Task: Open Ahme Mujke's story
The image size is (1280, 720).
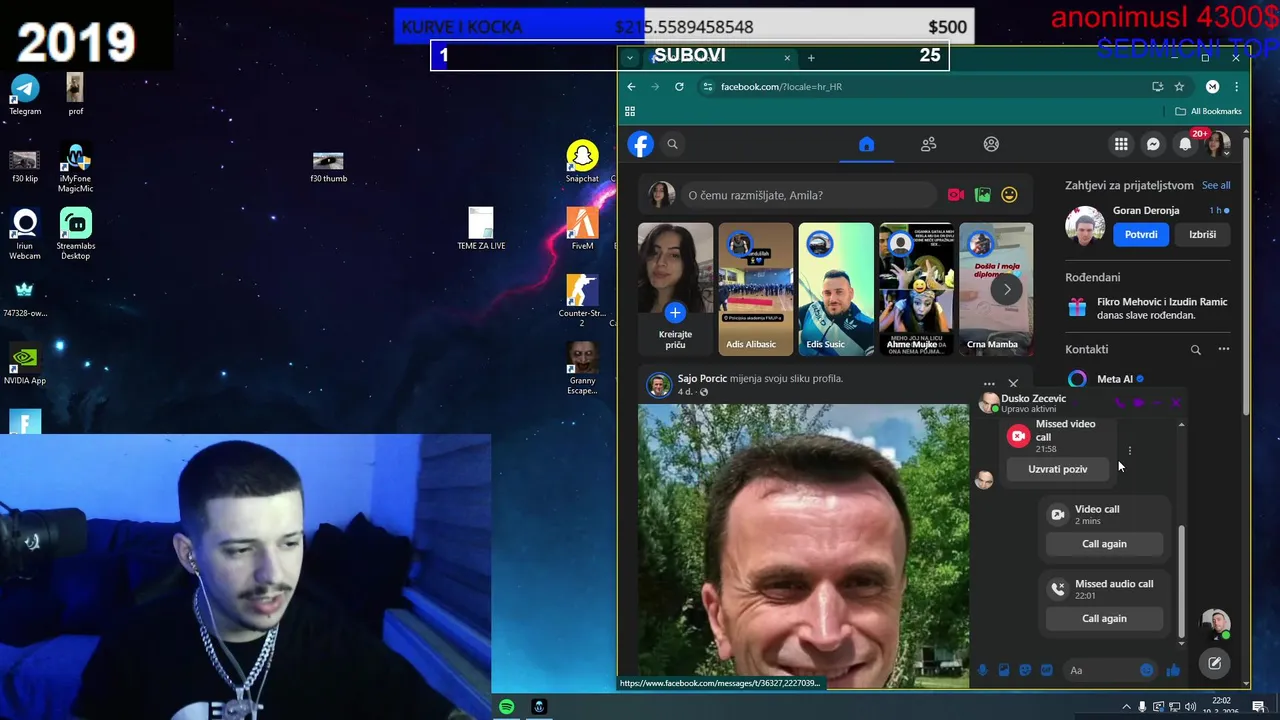Action: tap(915, 289)
